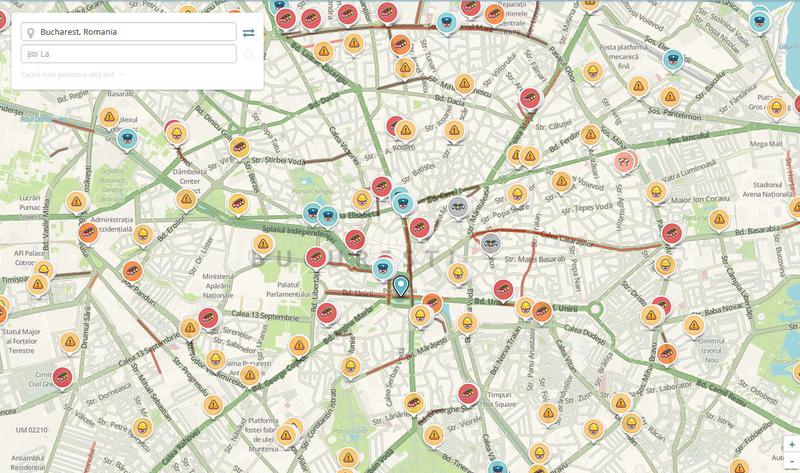Click the hazard marker near Lucrări Pumac Towers
800x473 pixels.
click(x=77, y=201)
